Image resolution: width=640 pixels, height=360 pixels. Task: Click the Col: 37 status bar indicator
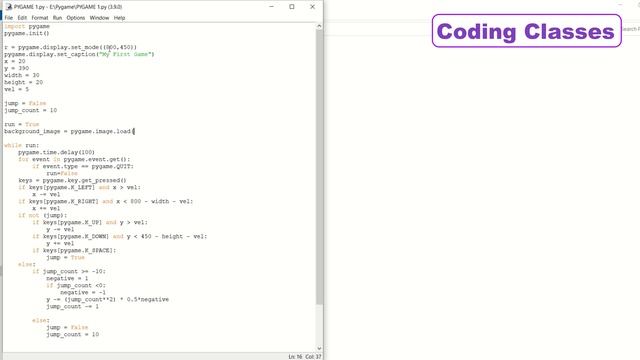pyautogui.click(x=313, y=357)
